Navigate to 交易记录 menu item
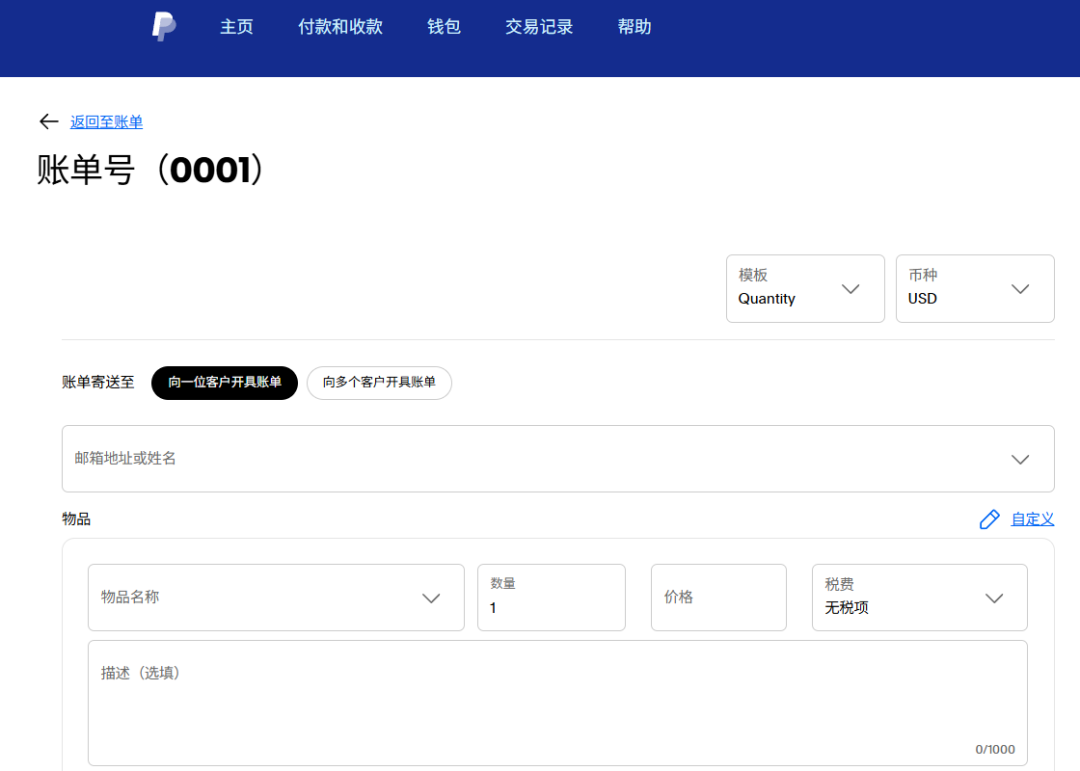Viewport: 1080px width, 771px height. click(x=538, y=27)
